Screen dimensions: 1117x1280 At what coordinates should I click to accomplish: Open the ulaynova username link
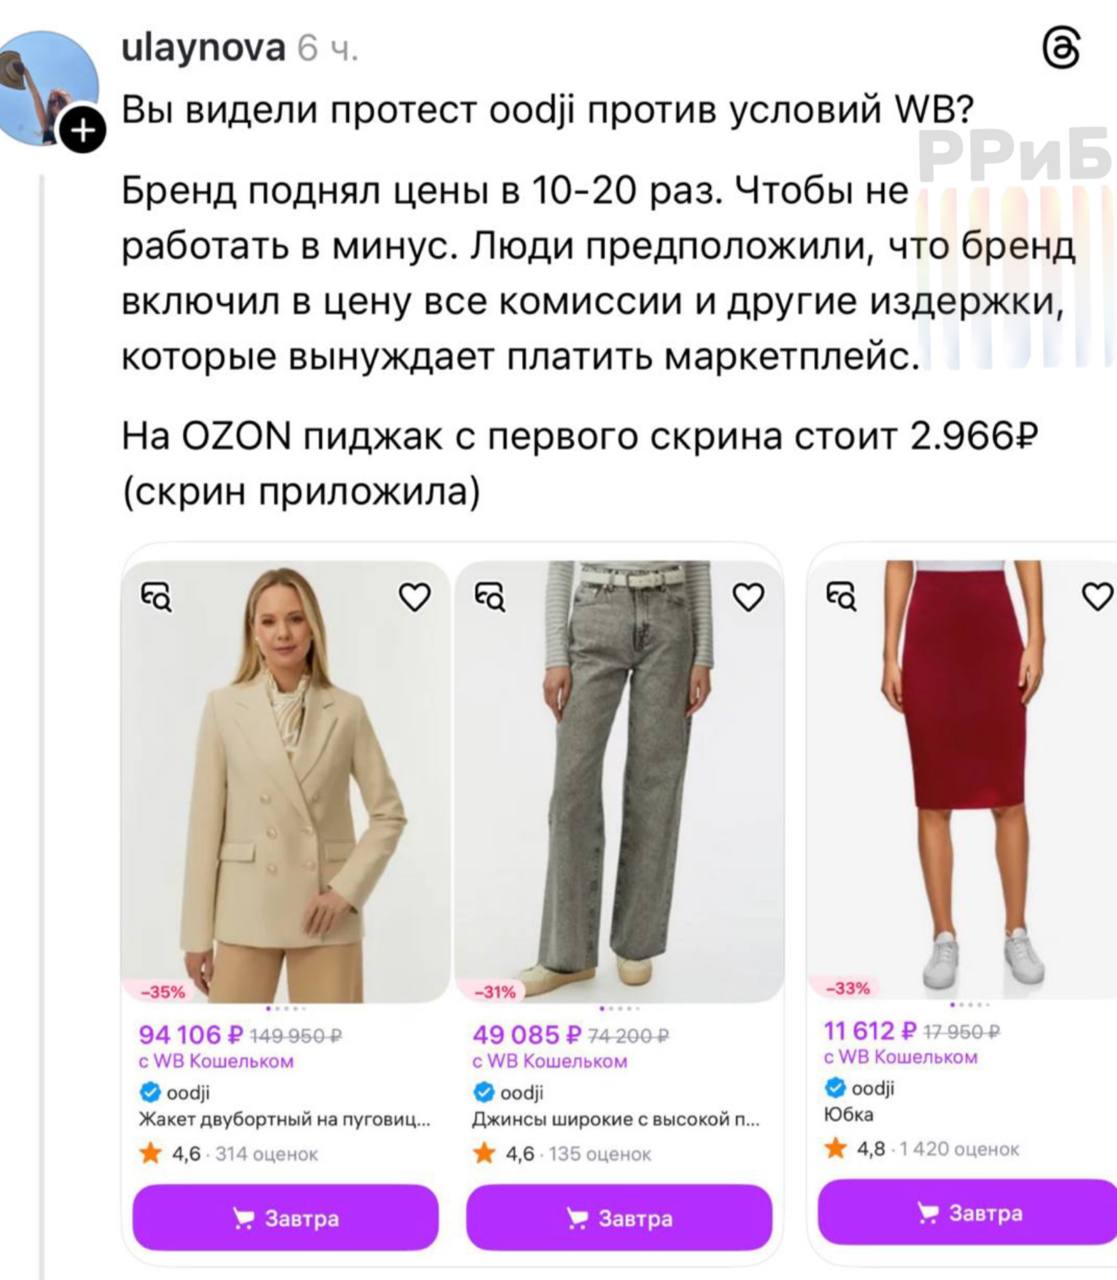tap(203, 48)
